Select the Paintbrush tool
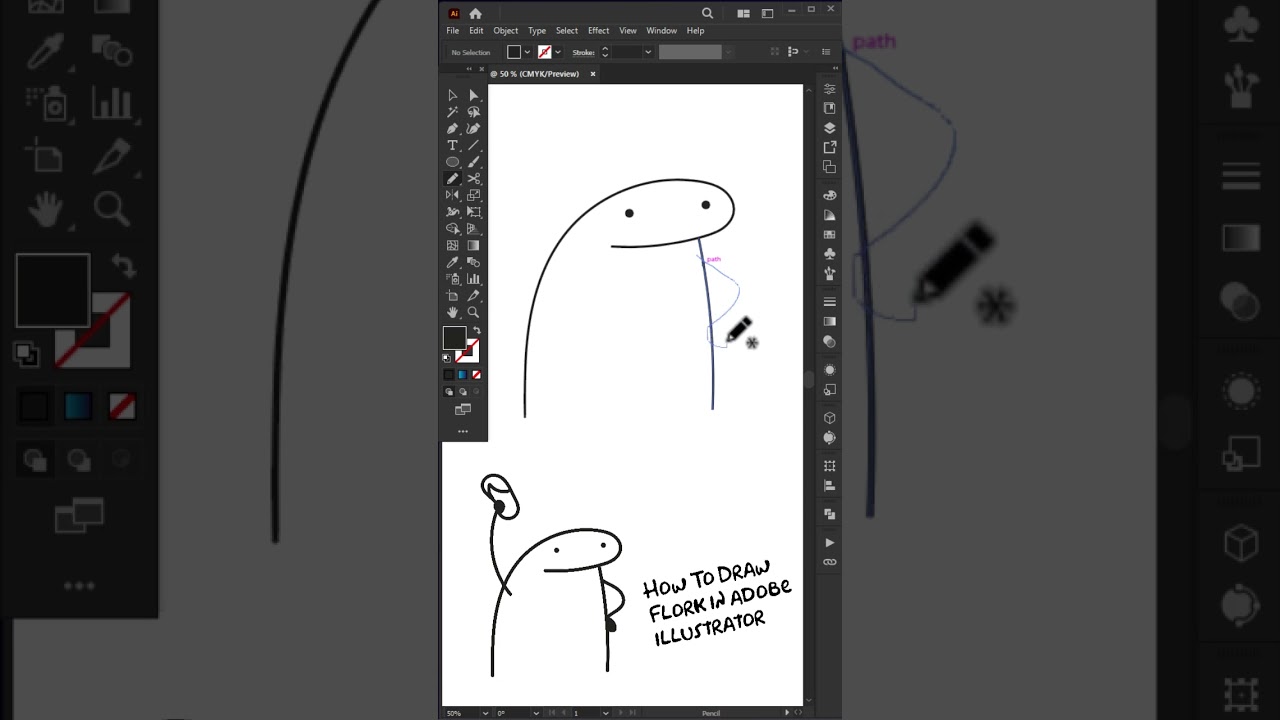Screen dimensions: 1280x720 coord(474,162)
